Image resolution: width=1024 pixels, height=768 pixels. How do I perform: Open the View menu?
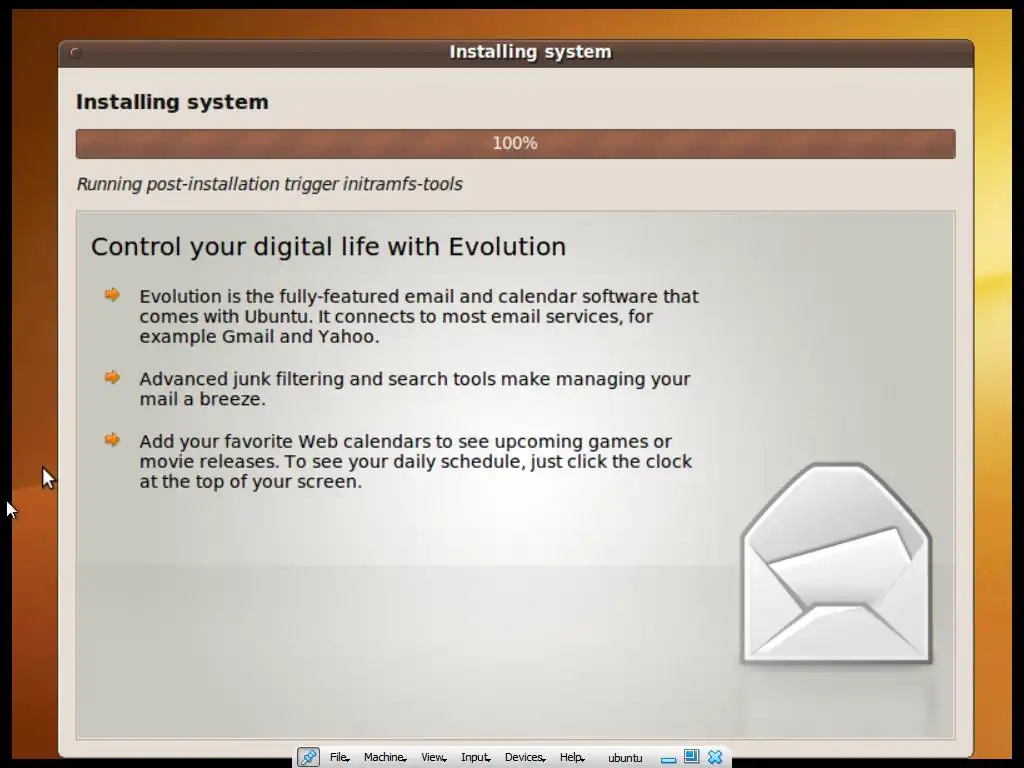coord(433,758)
